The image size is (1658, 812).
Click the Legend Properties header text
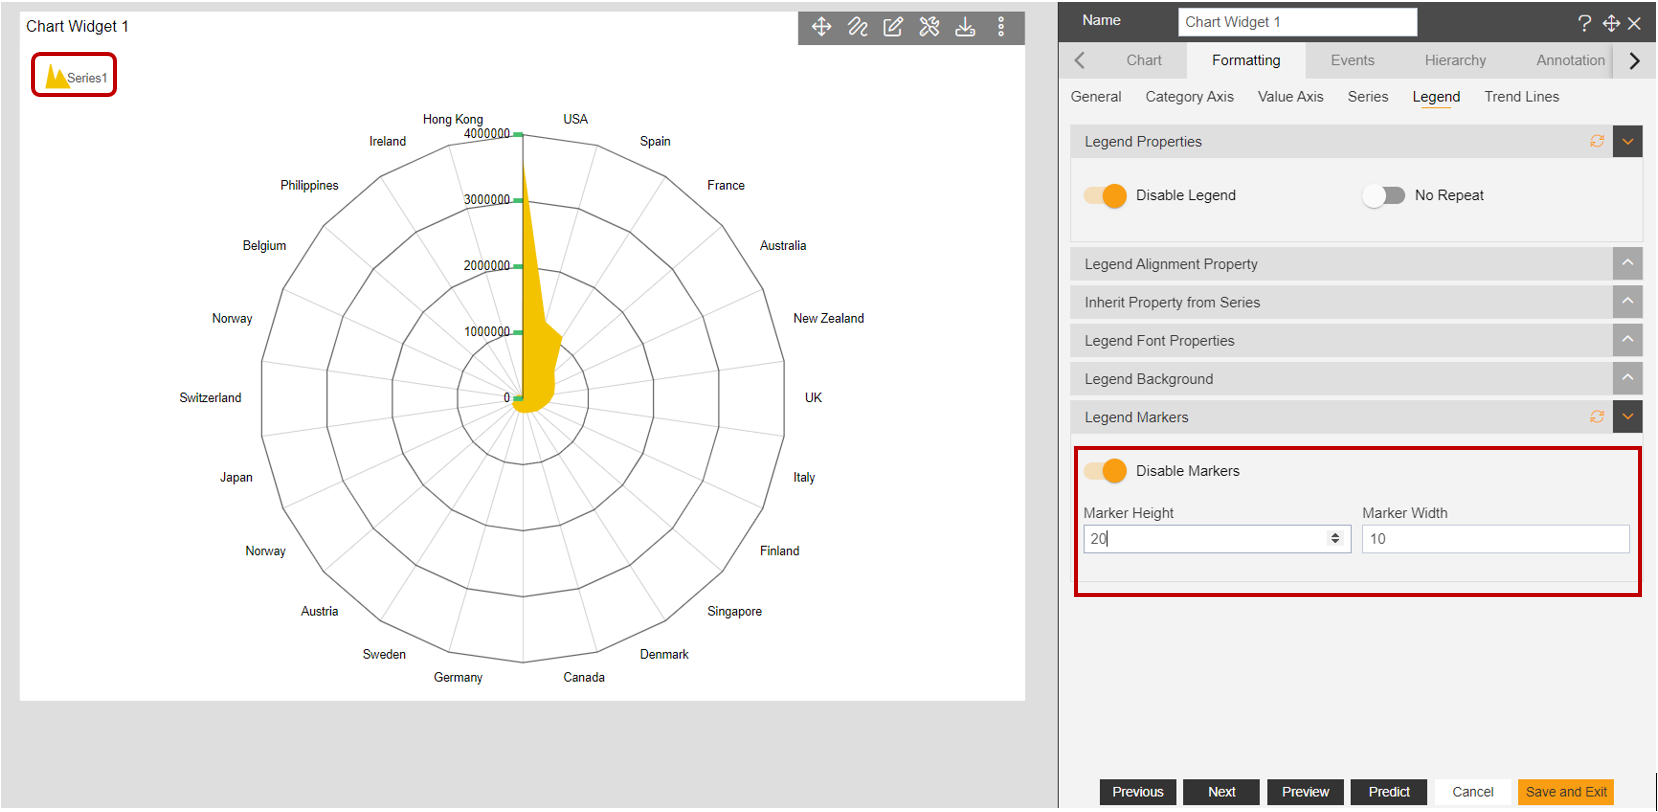coord(1143,142)
